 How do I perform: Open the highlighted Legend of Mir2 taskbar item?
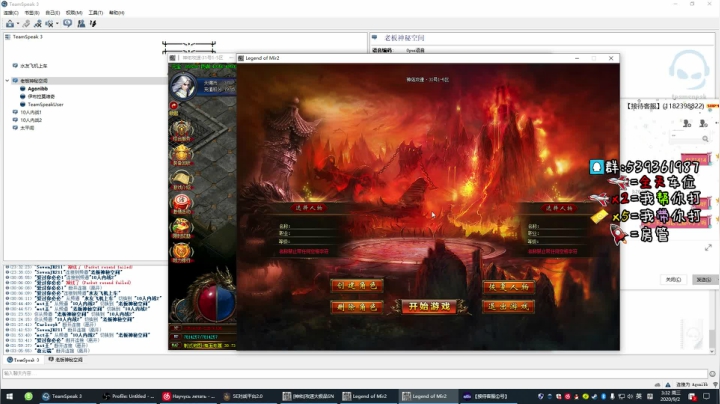tap(428, 396)
